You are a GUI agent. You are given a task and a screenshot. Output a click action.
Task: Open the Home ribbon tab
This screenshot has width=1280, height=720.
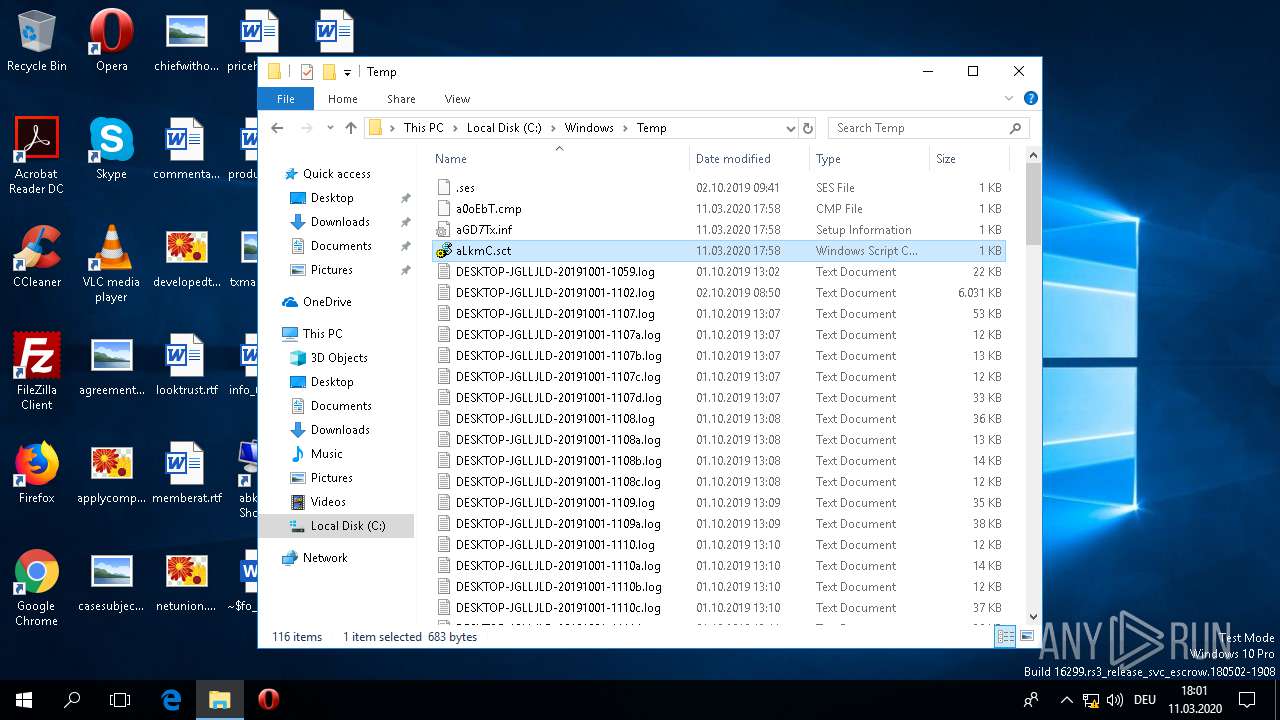[x=343, y=99]
